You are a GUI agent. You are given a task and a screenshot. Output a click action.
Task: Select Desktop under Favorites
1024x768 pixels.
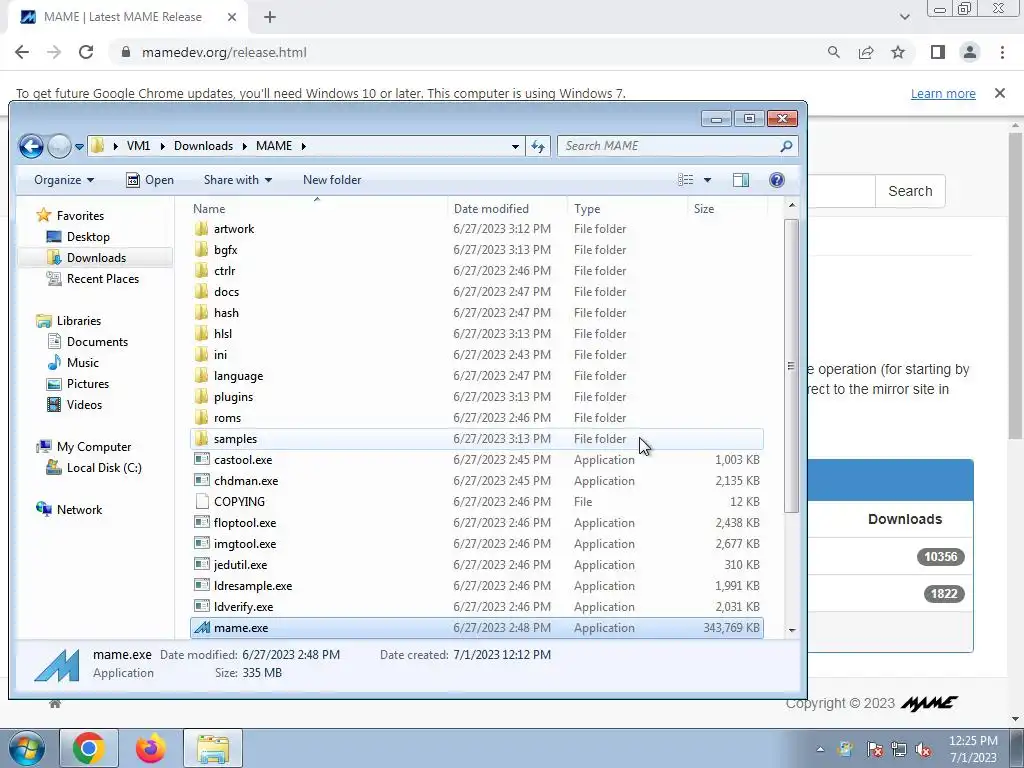78,237
